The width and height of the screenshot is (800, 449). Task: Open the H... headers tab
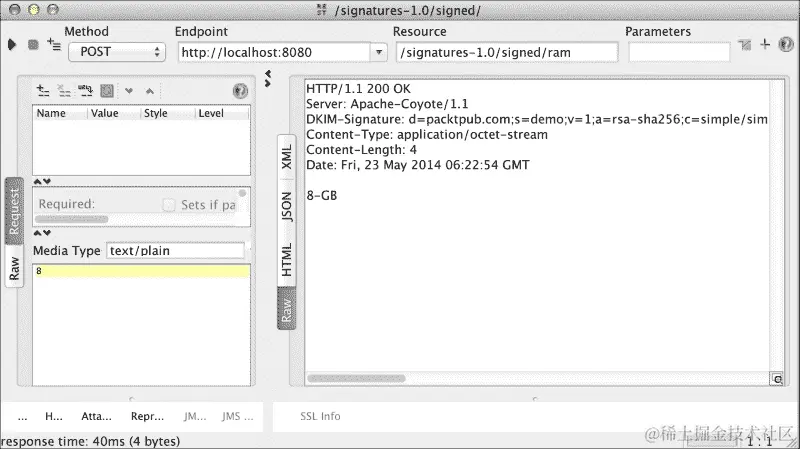pos(54,416)
